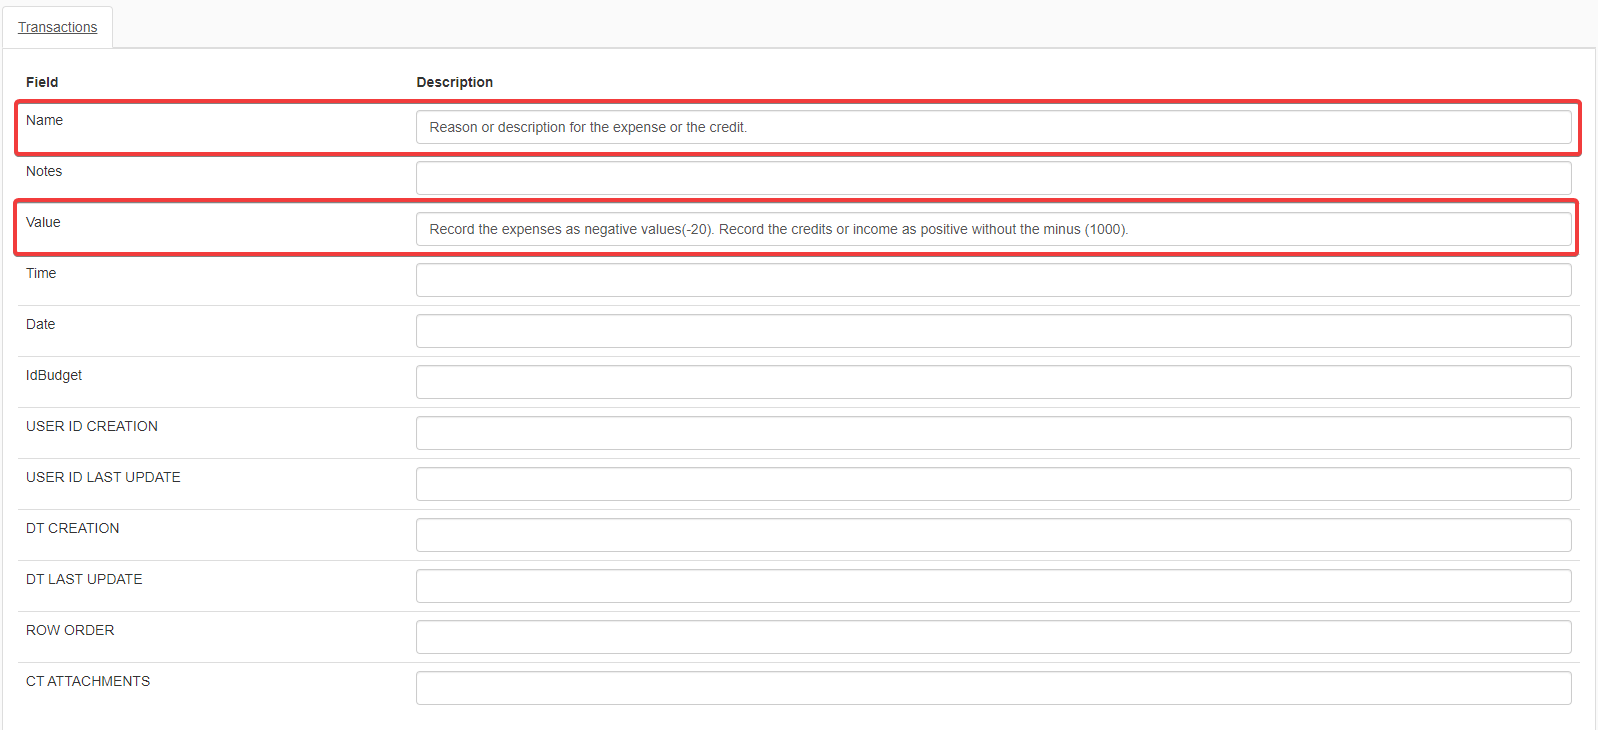Focus the Notes description text box
This screenshot has height=730, width=1598.
pyautogui.click(x=992, y=178)
